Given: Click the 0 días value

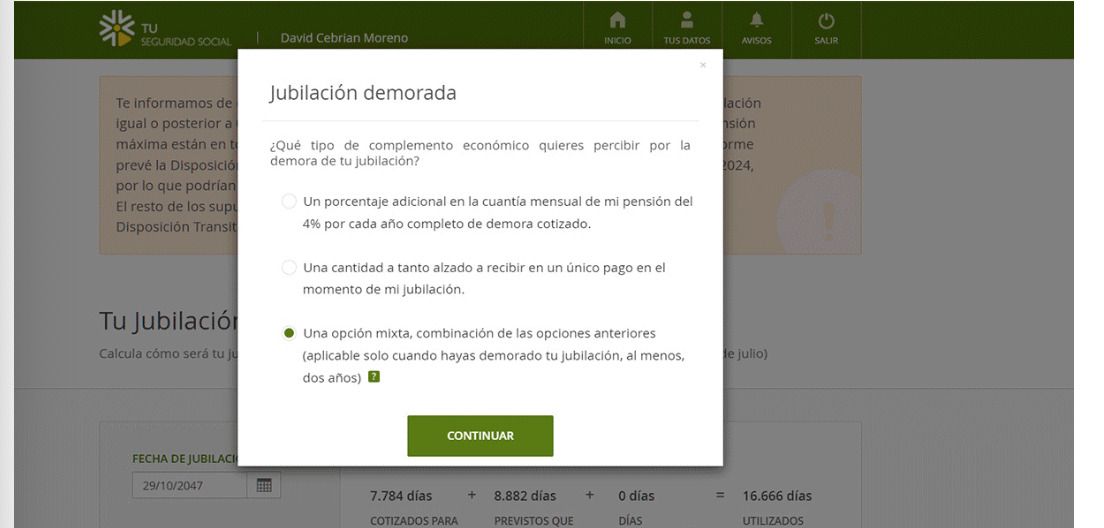Looking at the screenshot, I should [636, 496].
